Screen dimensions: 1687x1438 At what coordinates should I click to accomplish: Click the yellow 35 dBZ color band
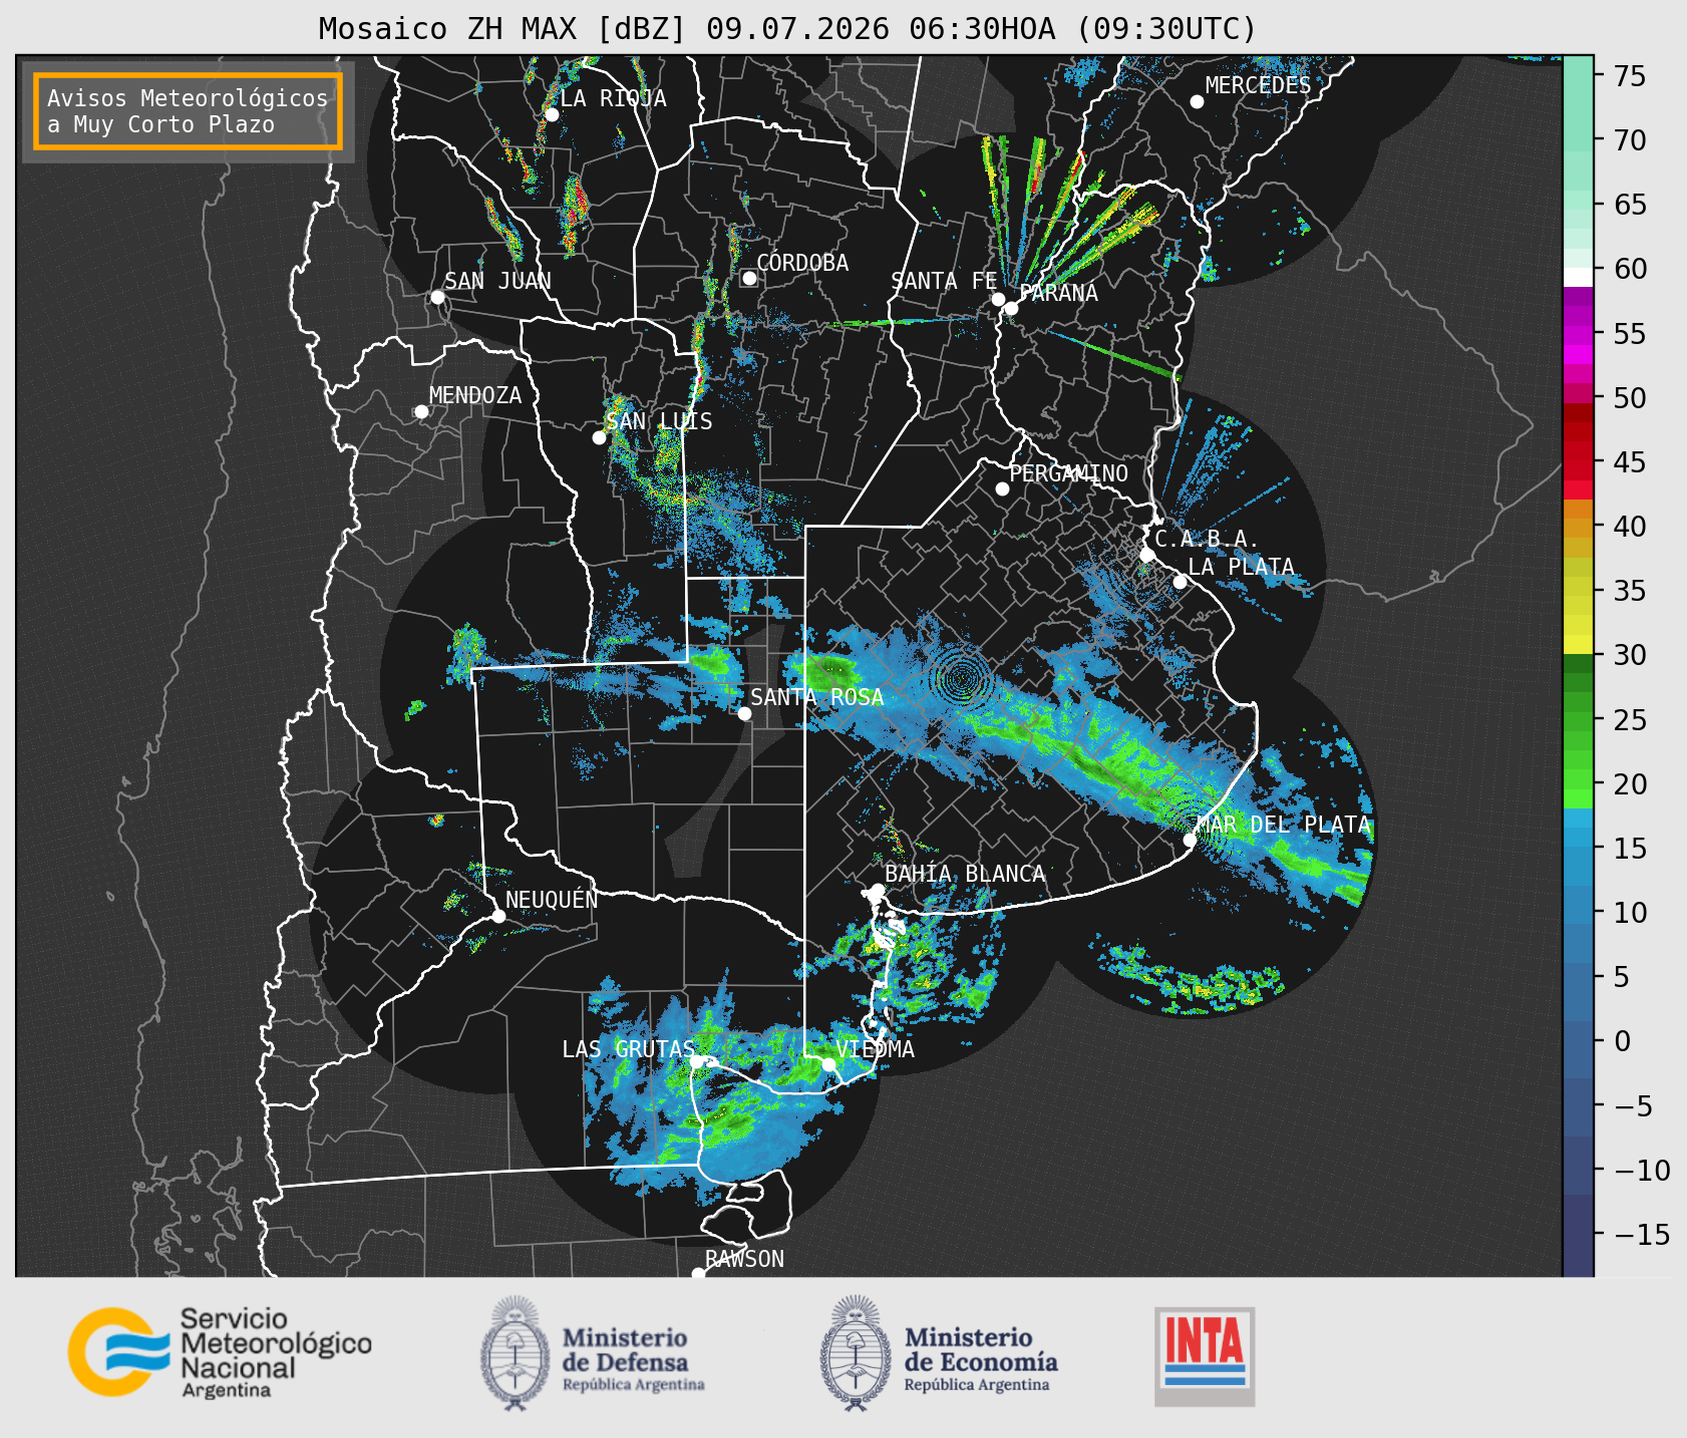tap(1577, 591)
